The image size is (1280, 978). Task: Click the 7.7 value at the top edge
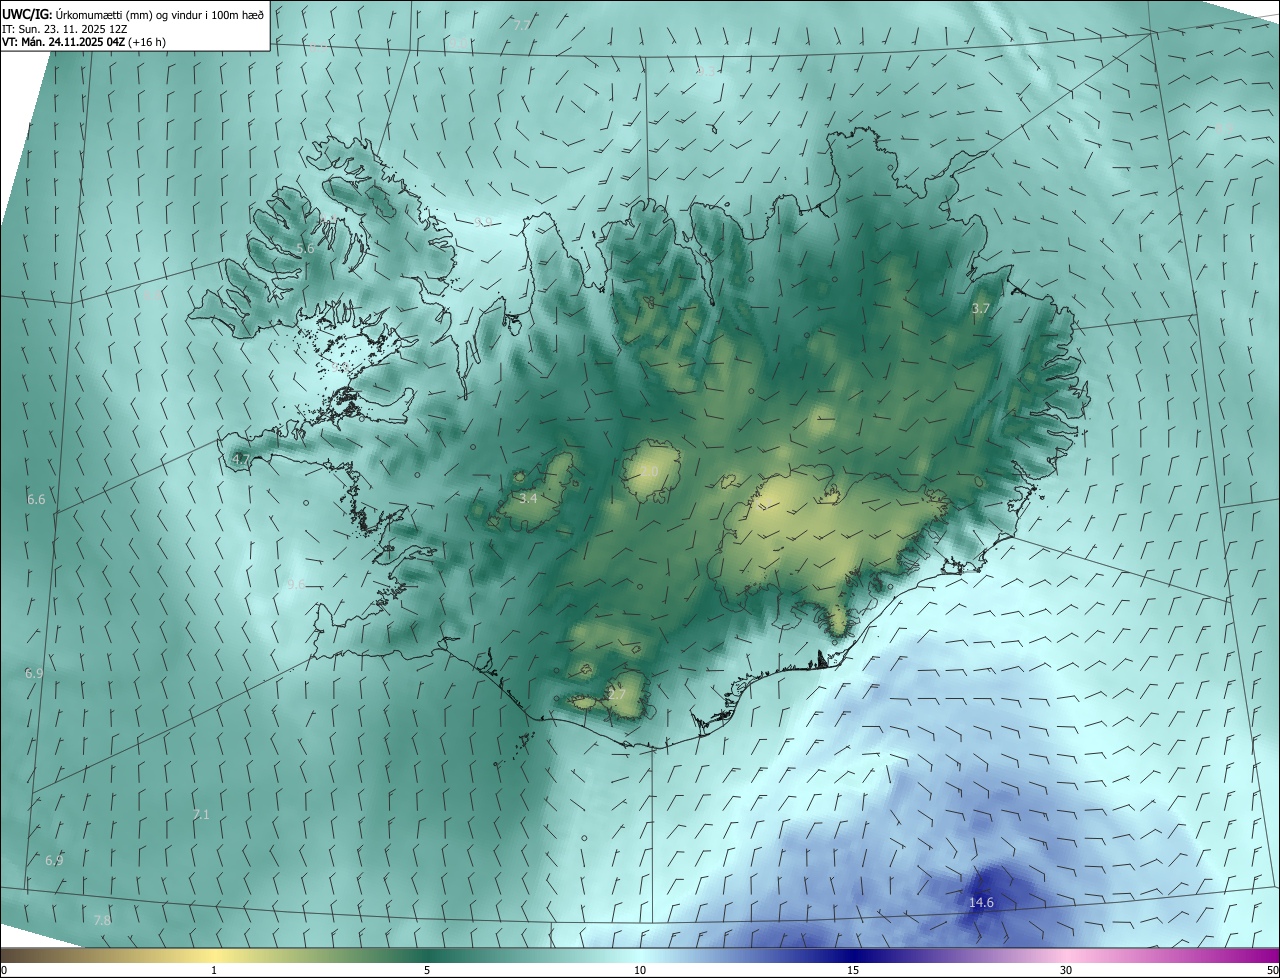[522, 24]
